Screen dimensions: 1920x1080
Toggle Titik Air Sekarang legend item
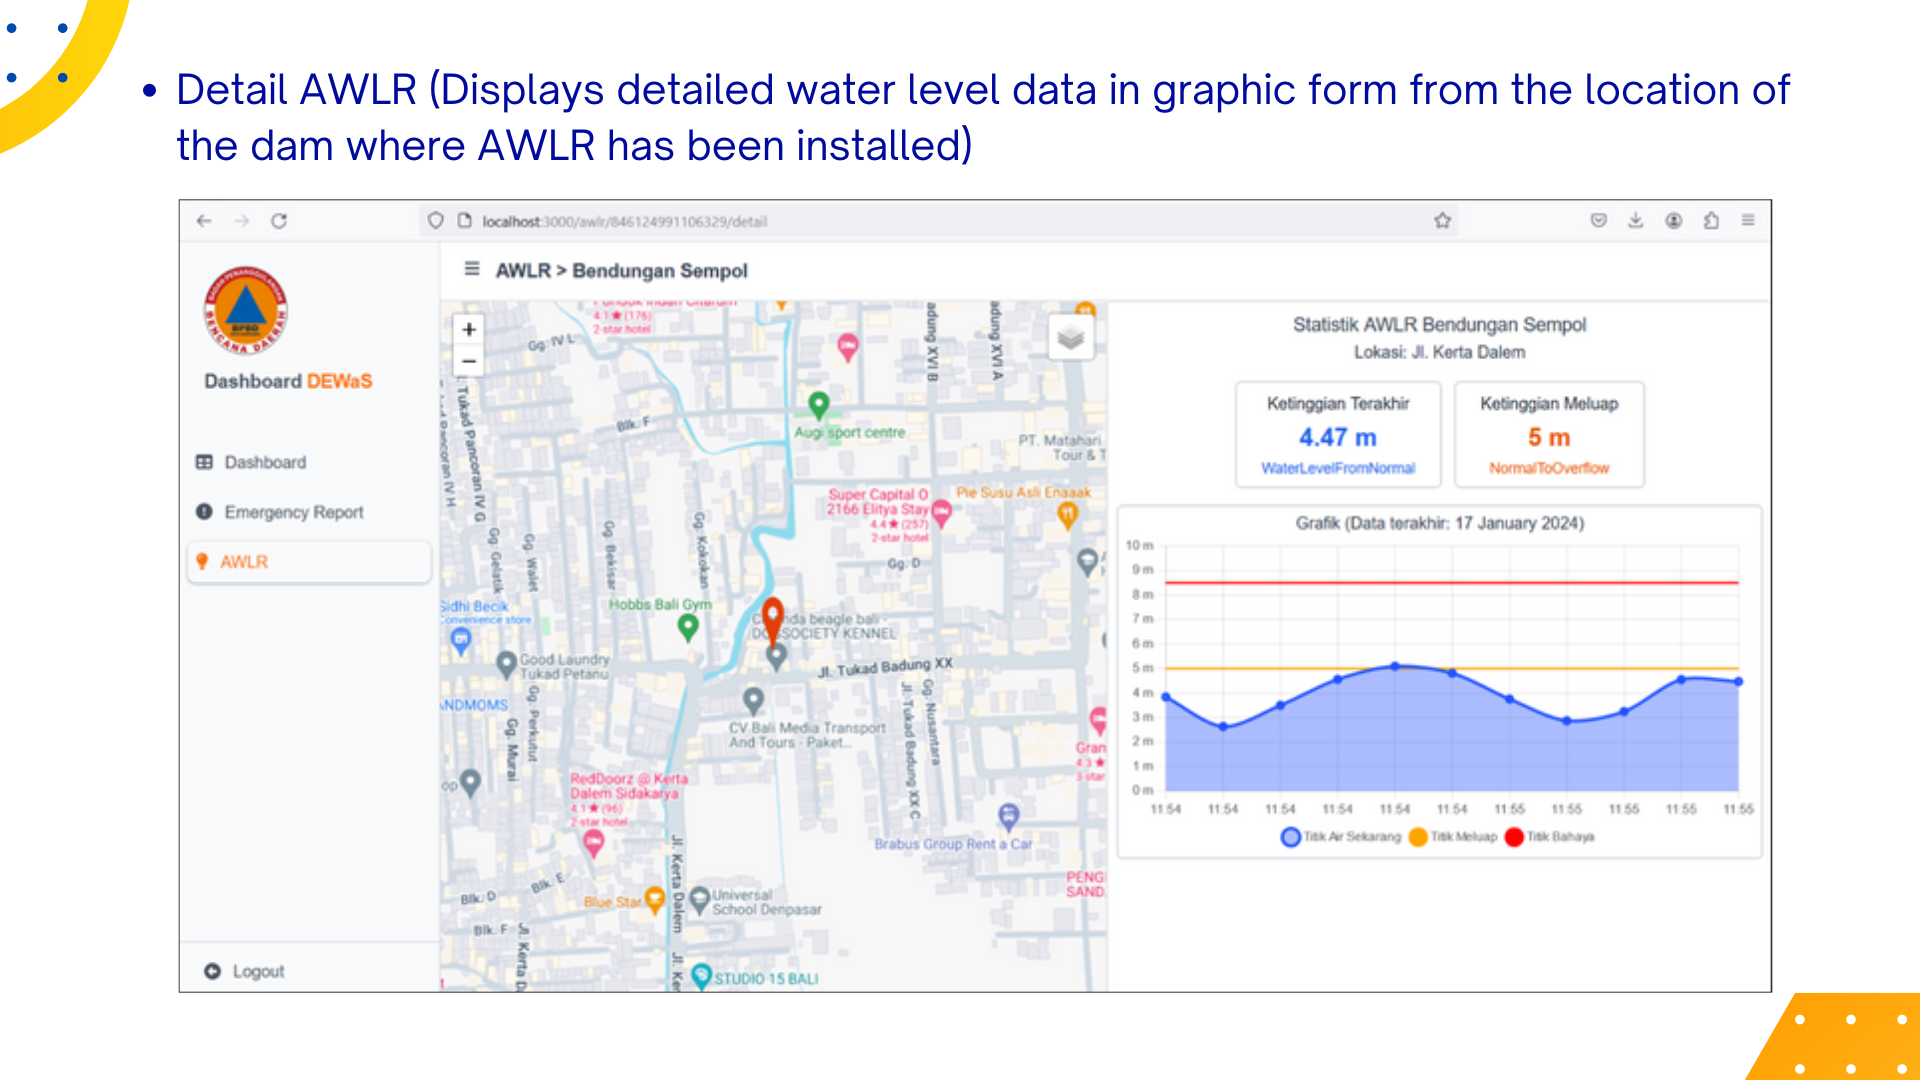coord(1341,837)
